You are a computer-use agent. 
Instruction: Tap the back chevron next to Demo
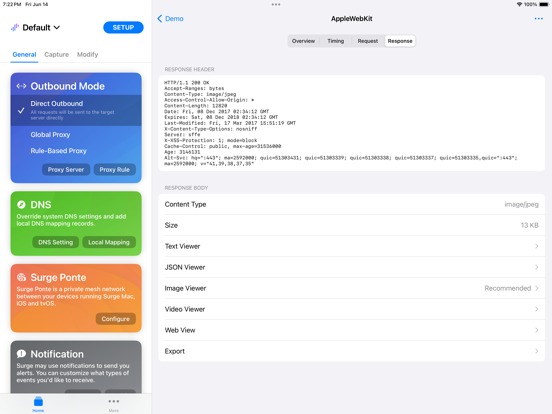[x=159, y=19]
